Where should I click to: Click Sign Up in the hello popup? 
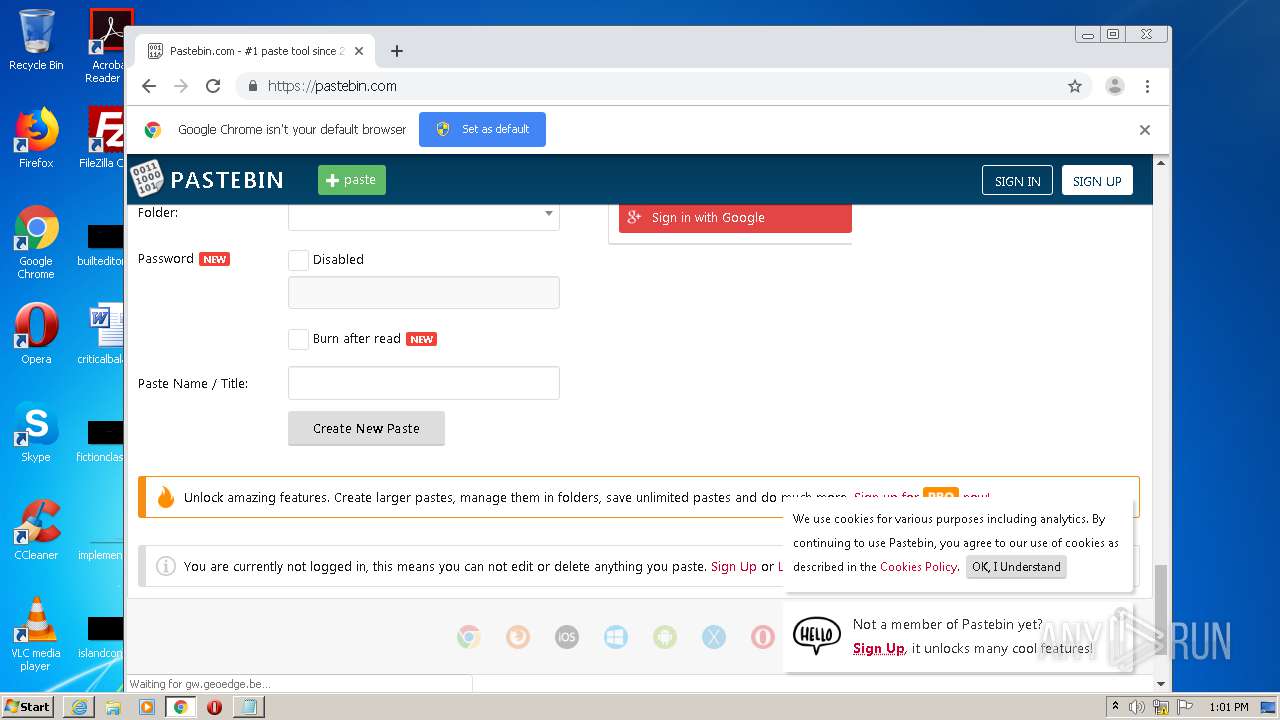(879, 648)
